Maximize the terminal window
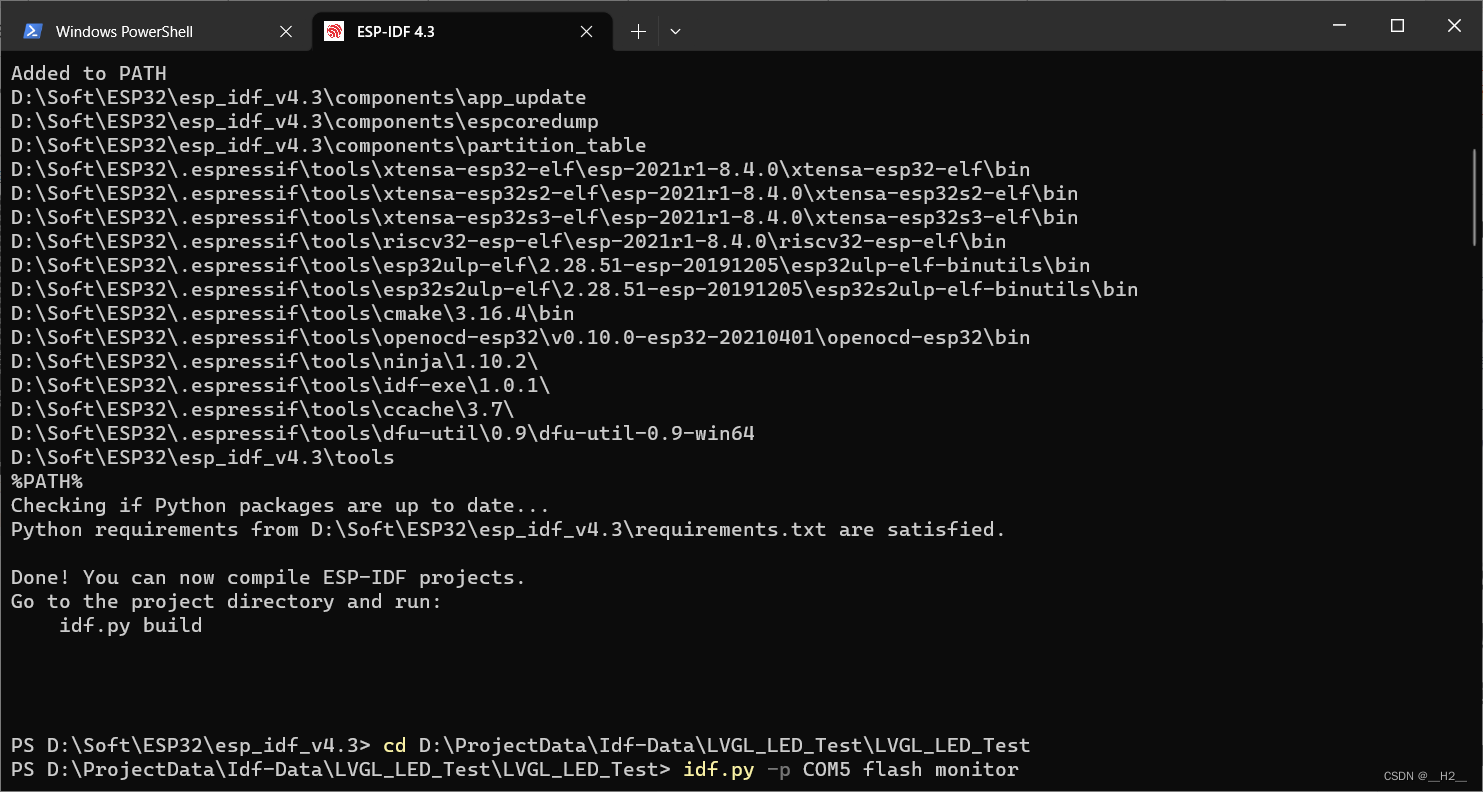 point(1397,26)
